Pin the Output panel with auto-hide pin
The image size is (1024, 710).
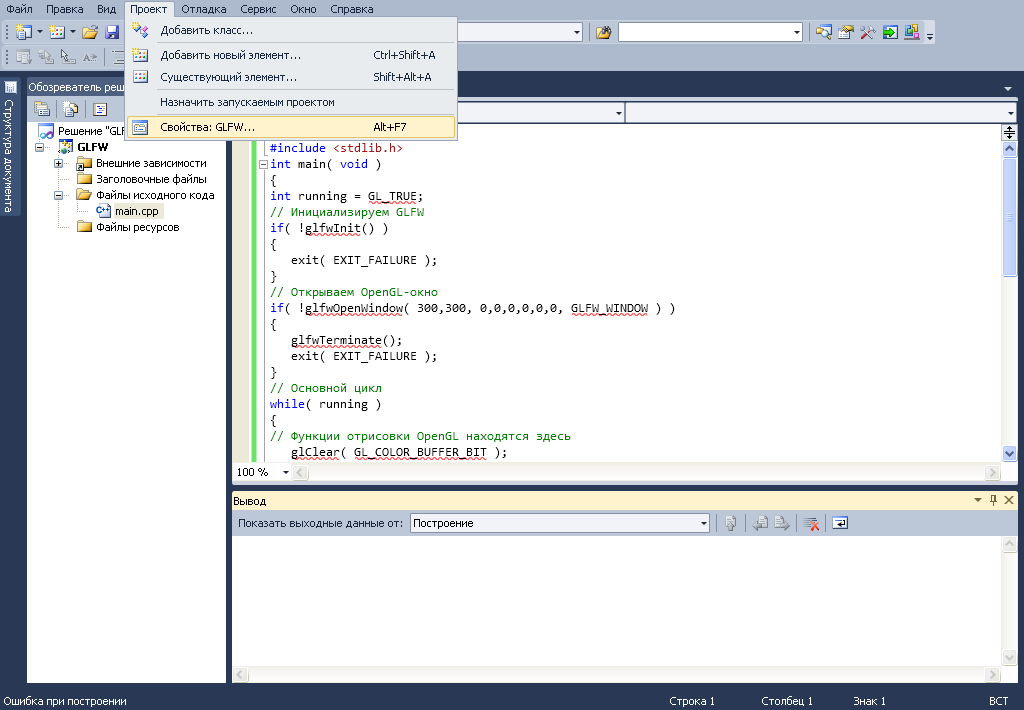tap(993, 500)
